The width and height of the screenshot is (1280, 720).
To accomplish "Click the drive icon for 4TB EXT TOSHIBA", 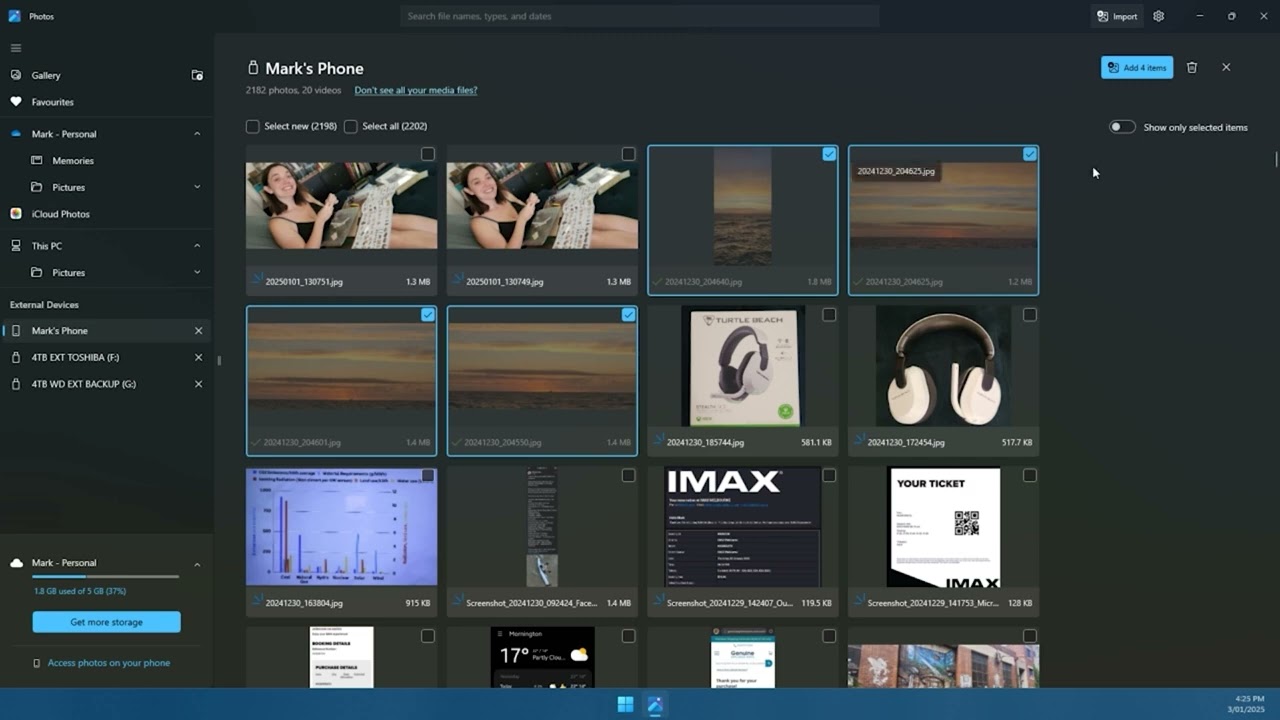I will tap(16, 357).
